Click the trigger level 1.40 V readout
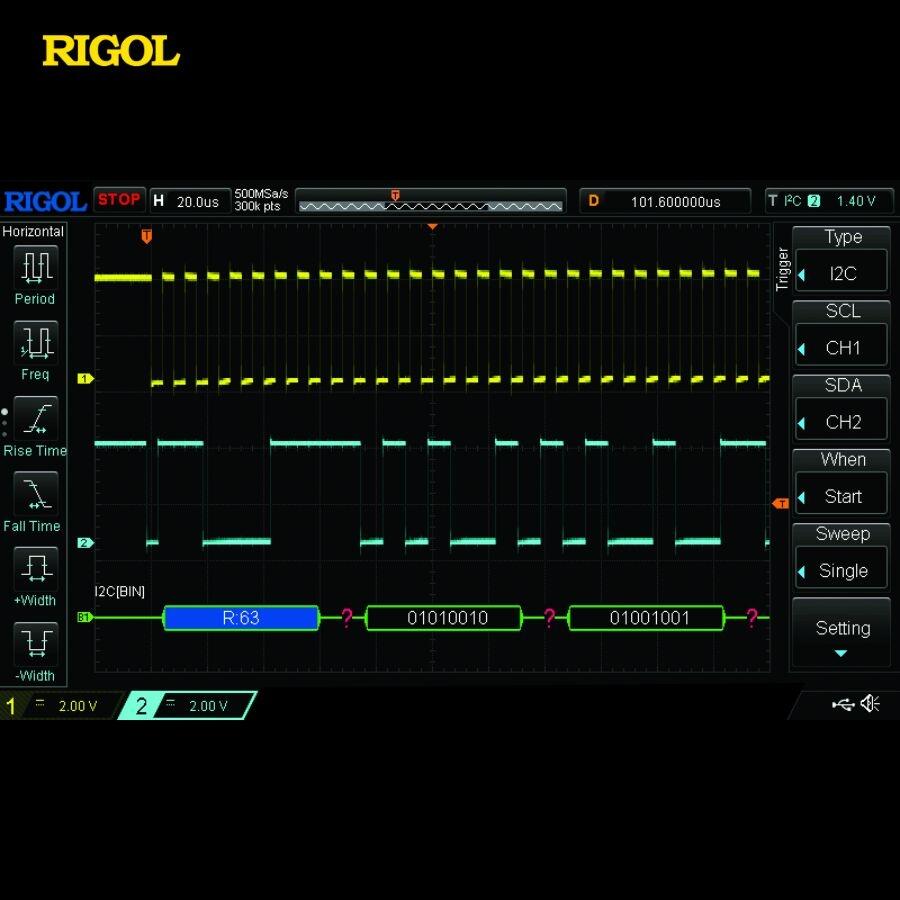The image size is (900, 900). tap(855, 201)
